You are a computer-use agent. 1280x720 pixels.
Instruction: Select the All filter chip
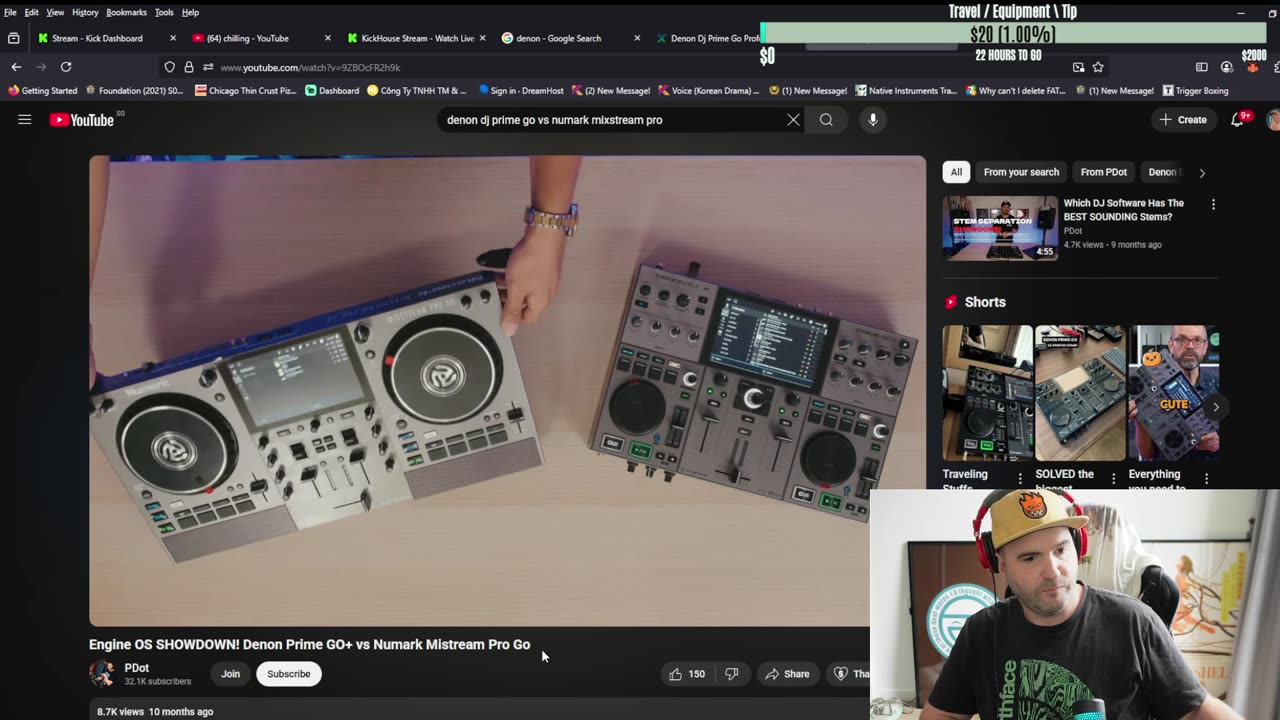[x=956, y=172]
